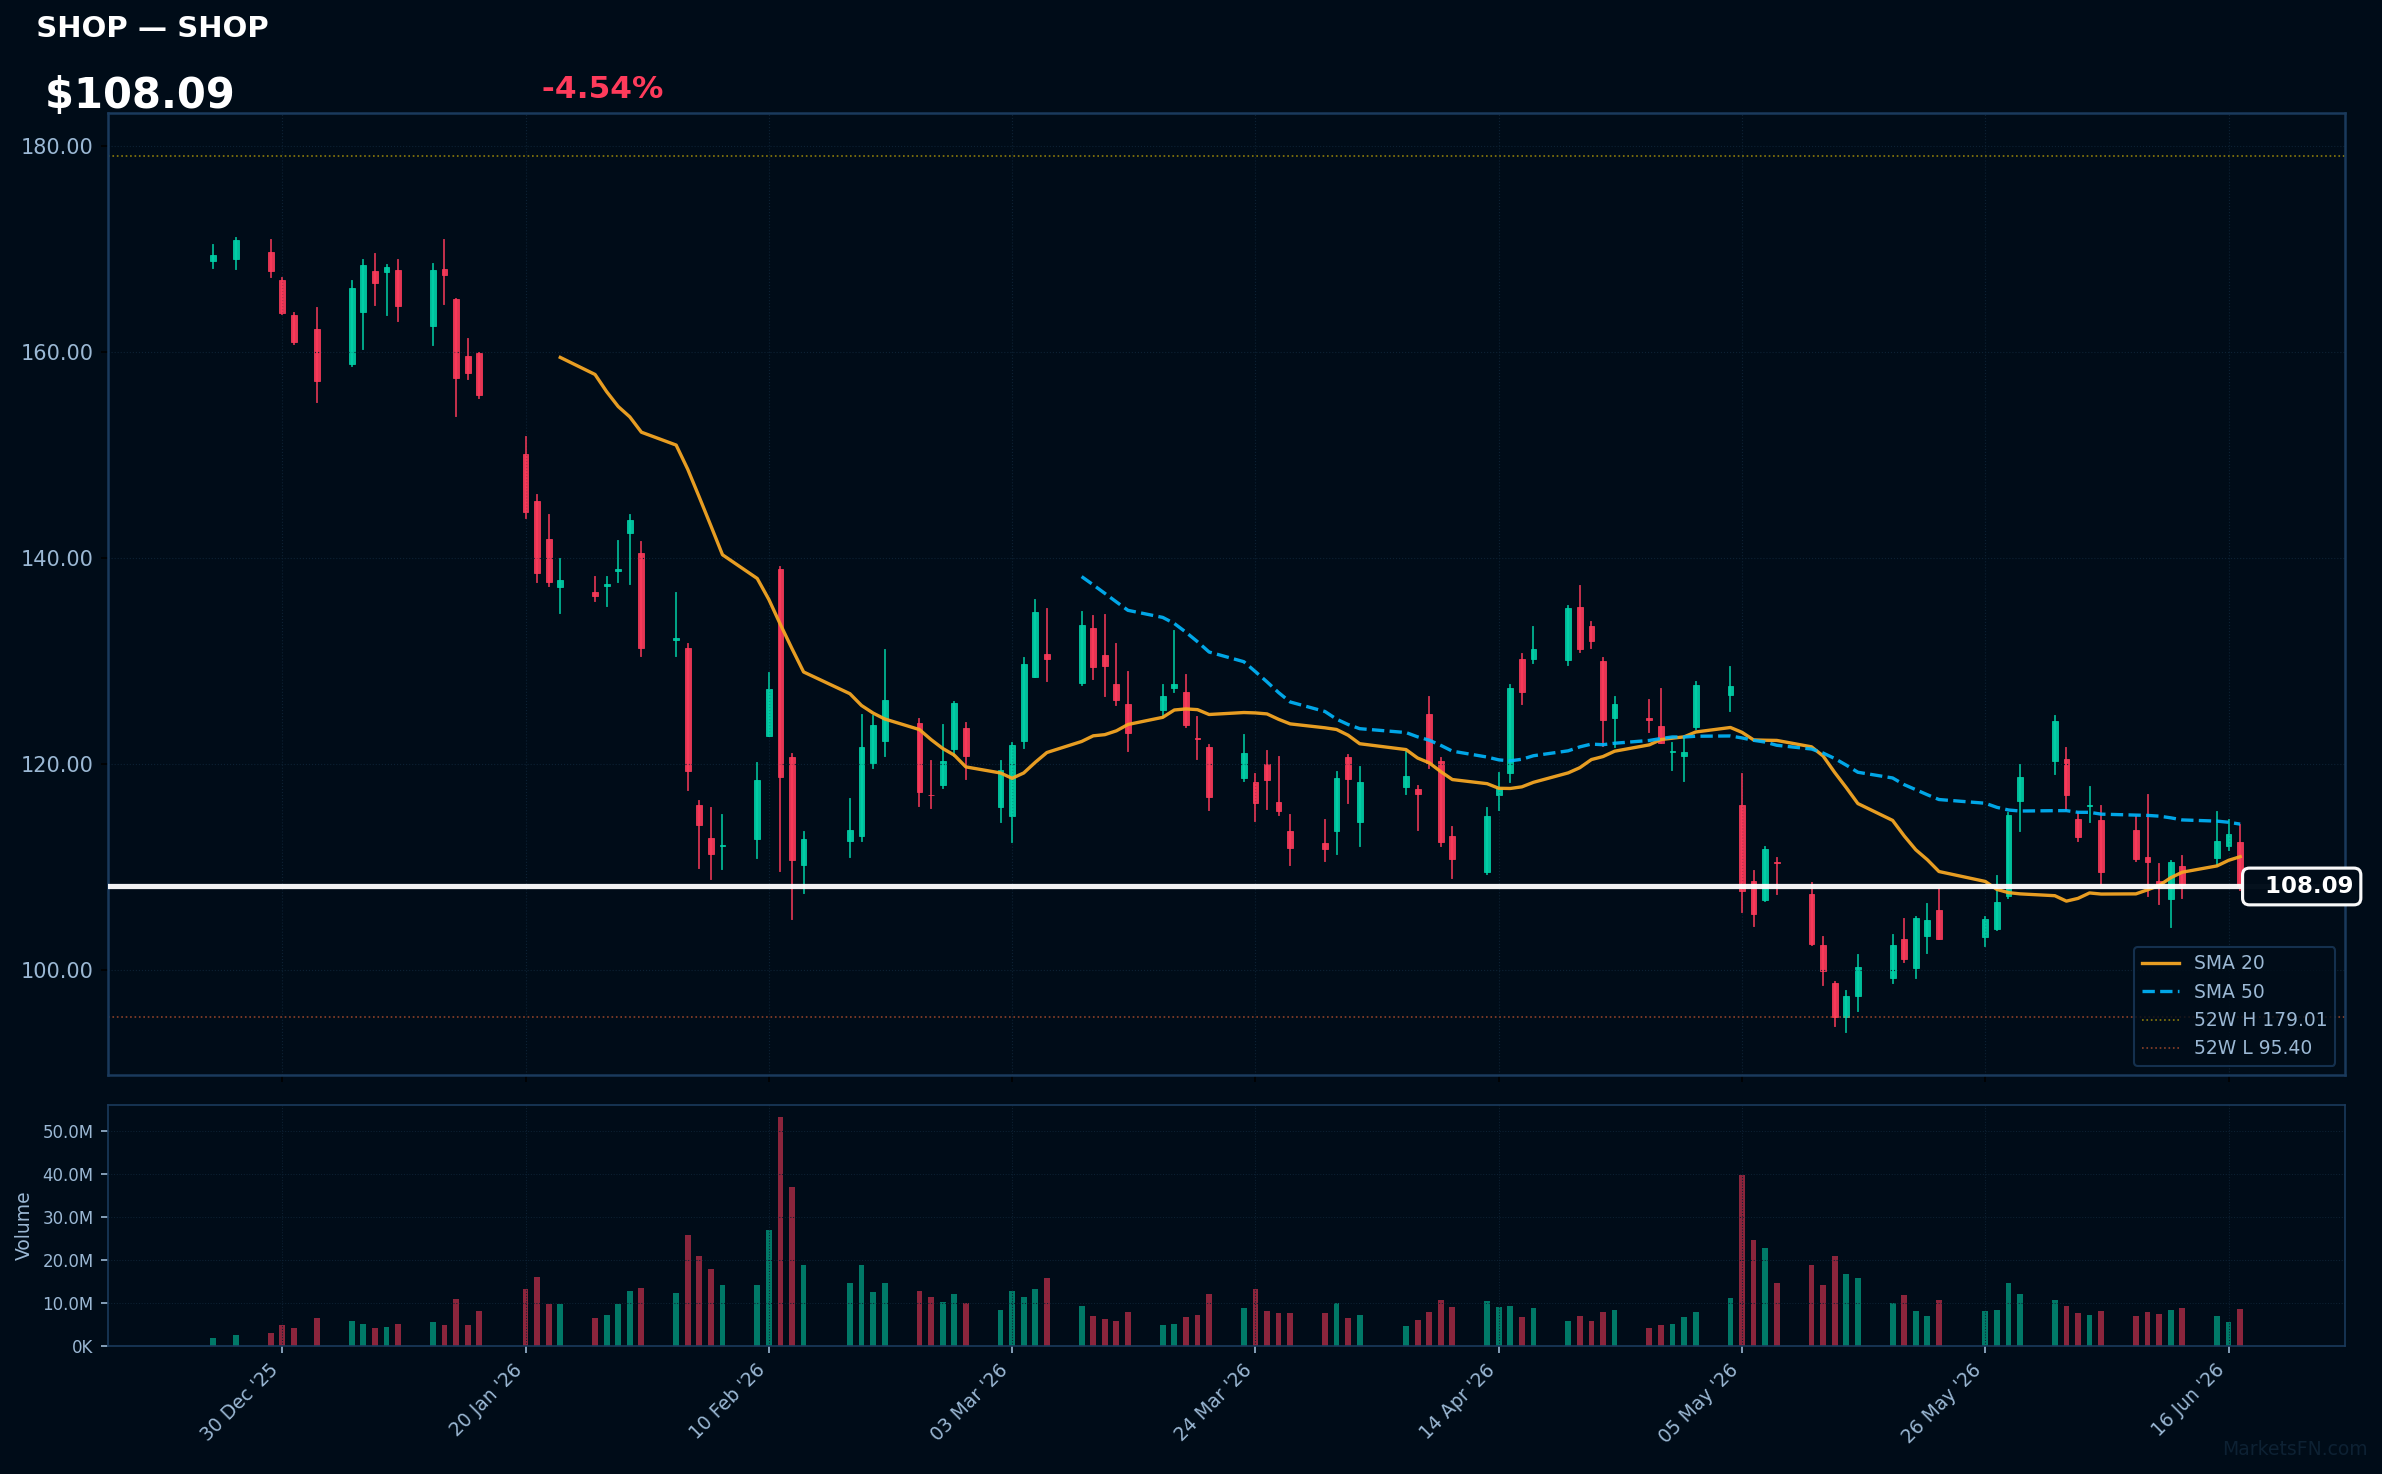Click the 10 Feb '26 date label
The image size is (2382, 1474).
[727, 1401]
